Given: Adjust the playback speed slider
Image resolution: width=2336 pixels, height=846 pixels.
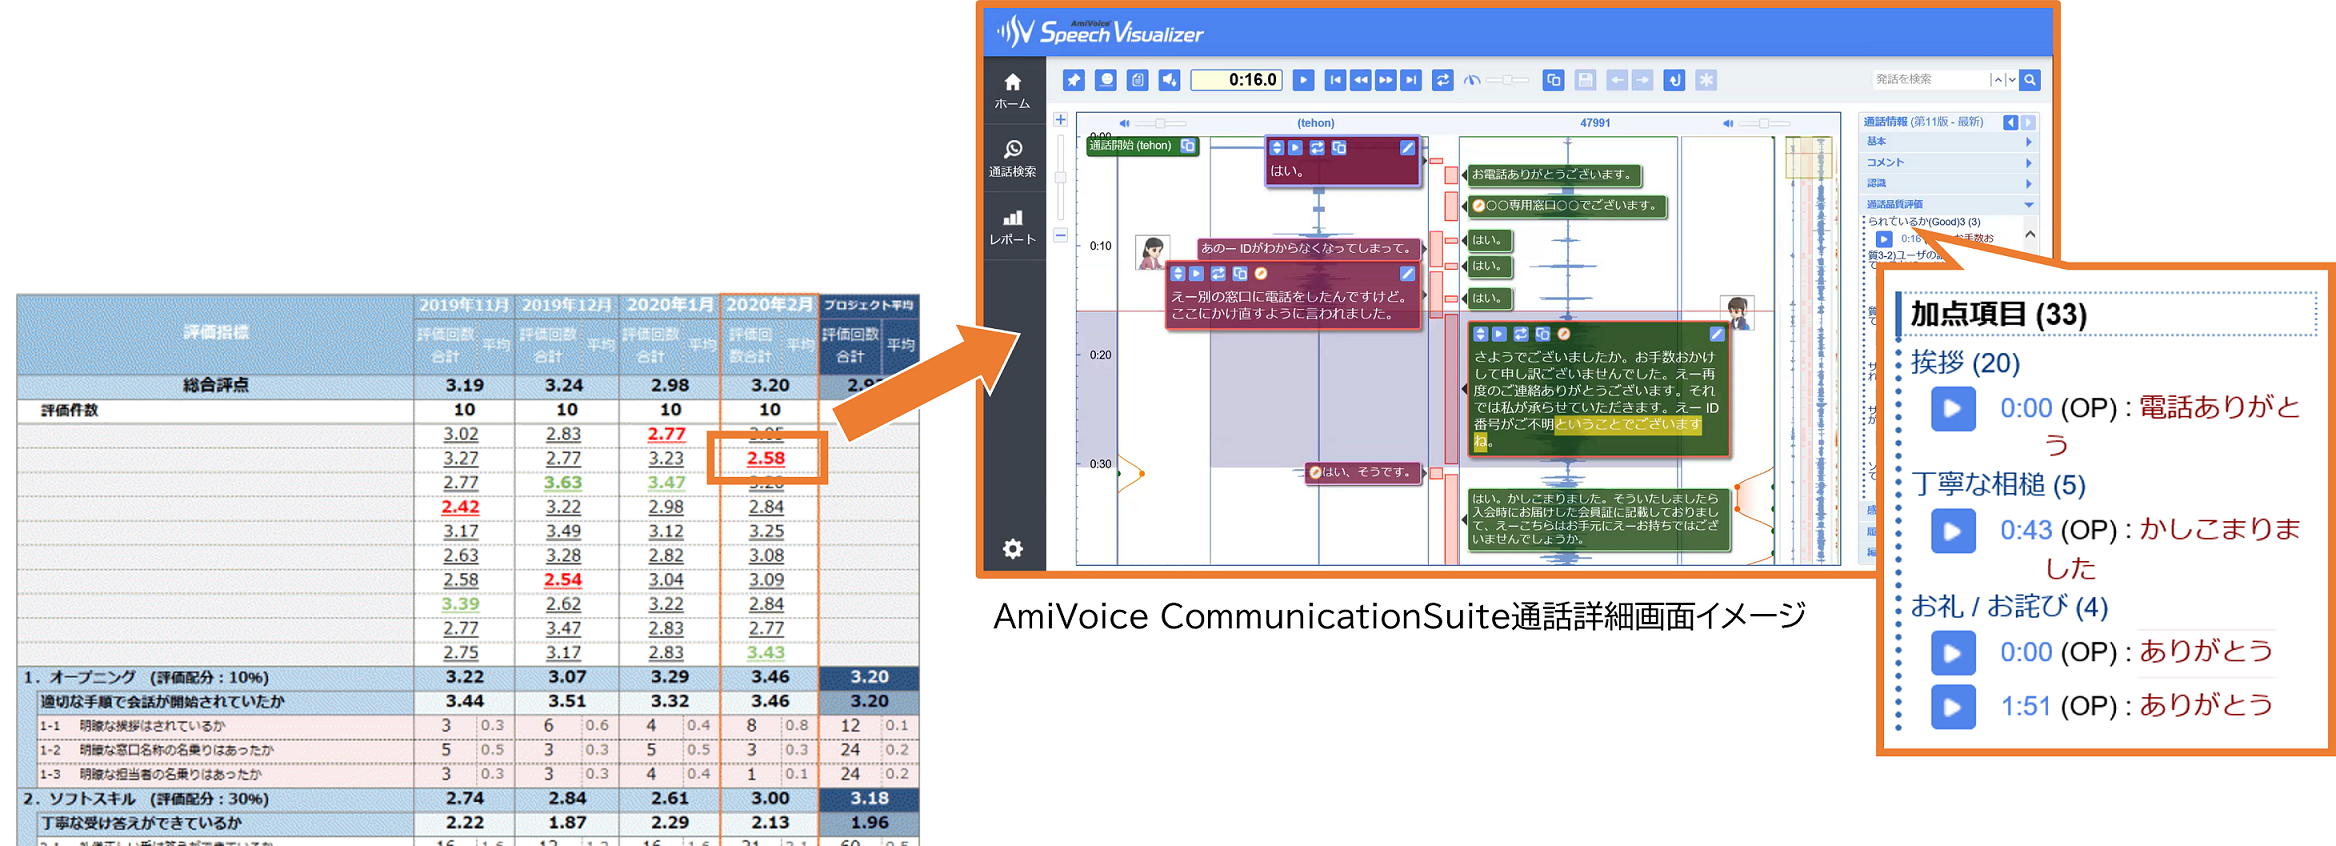Looking at the screenshot, I should [x=1507, y=80].
